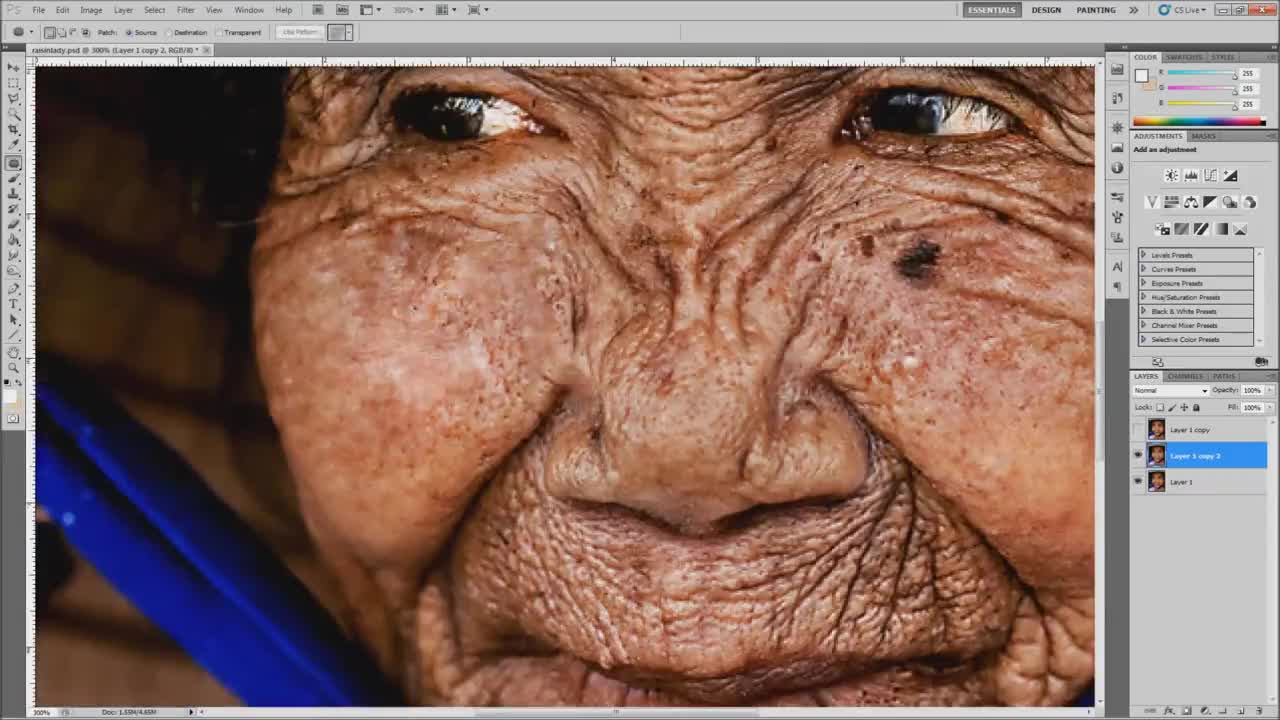1280x720 pixels.
Task: Expand the Black & White Presets list
Action: pos(1143,311)
